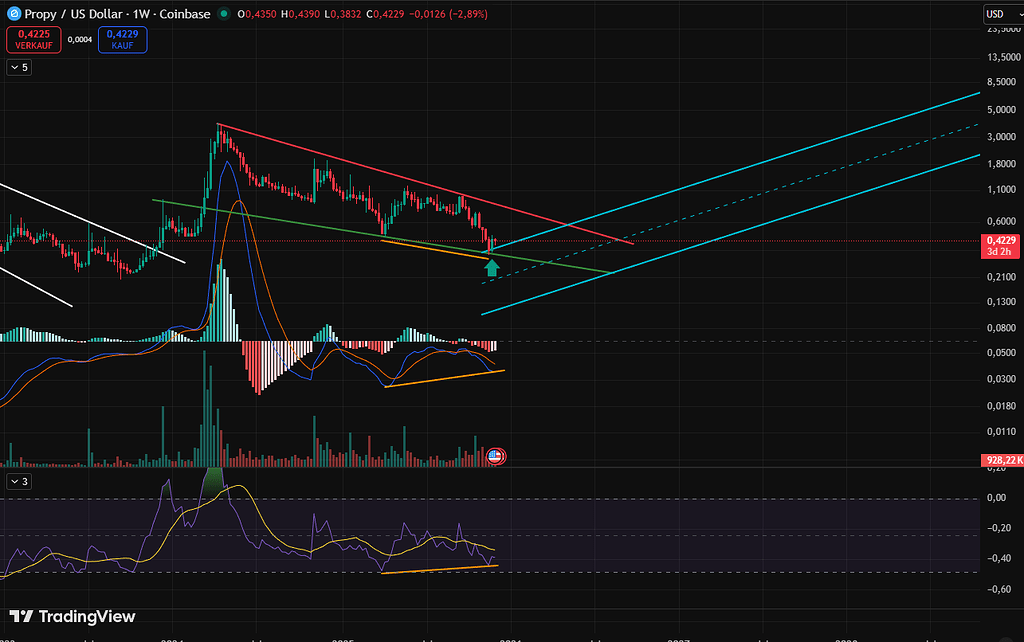
Task: Click the red 0,4229 current price label
Action: pyautogui.click(x=1000, y=240)
